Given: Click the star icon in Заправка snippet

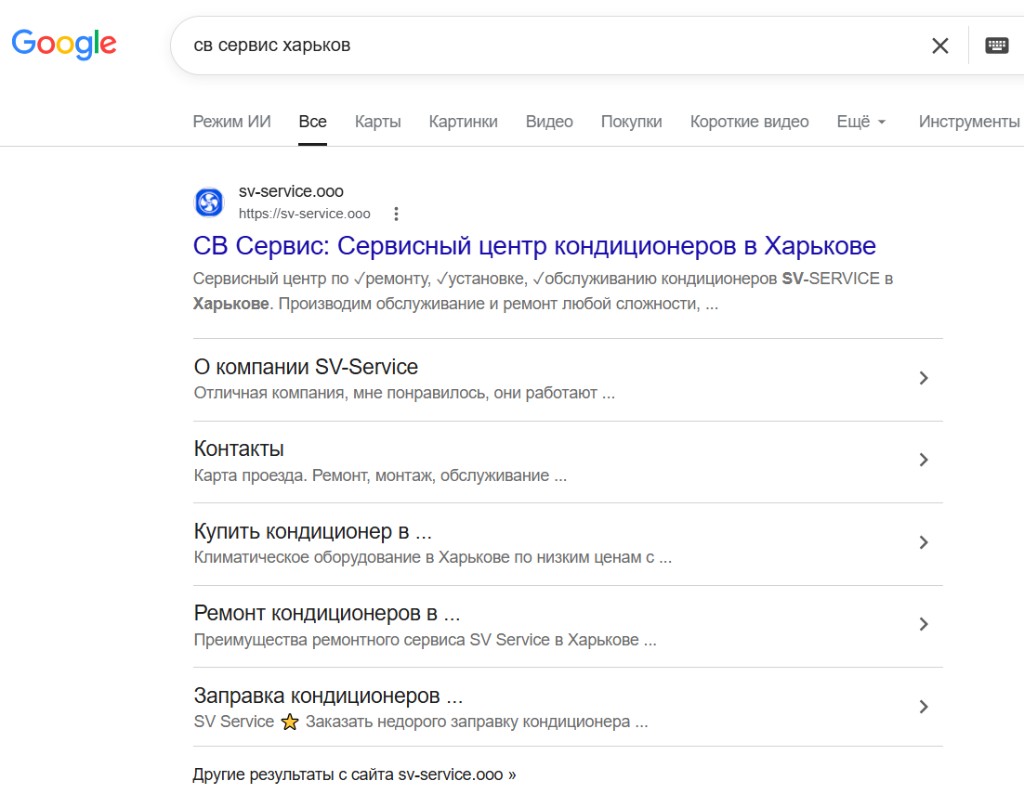Looking at the screenshot, I should pos(290,721).
